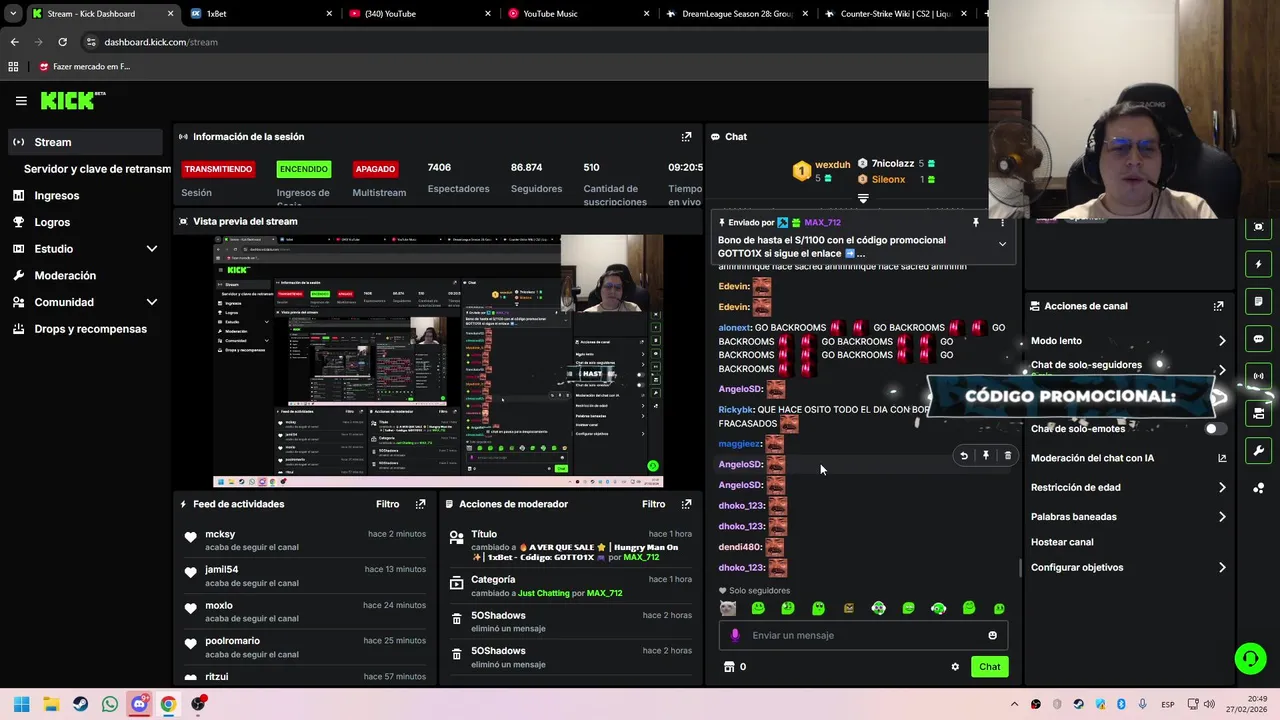Expand the Comunidad sidebar section
Image resolution: width=1280 pixels, height=720 pixels.
(152, 302)
